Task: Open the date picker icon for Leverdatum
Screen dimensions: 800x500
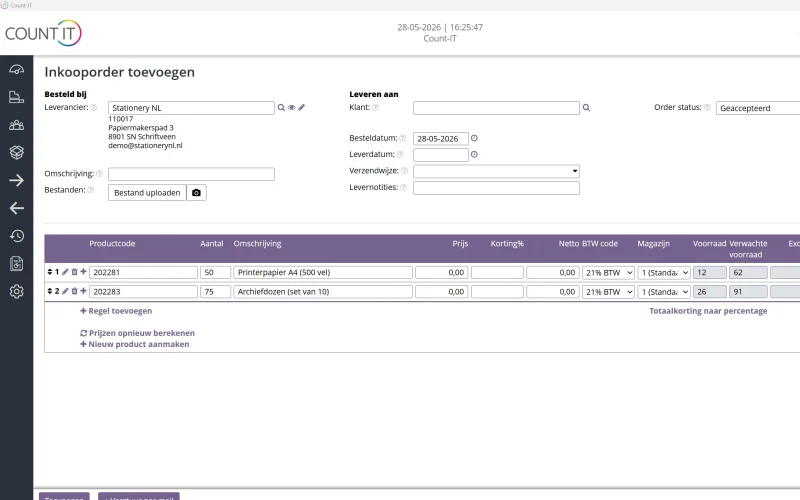Action: tap(474, 155)
